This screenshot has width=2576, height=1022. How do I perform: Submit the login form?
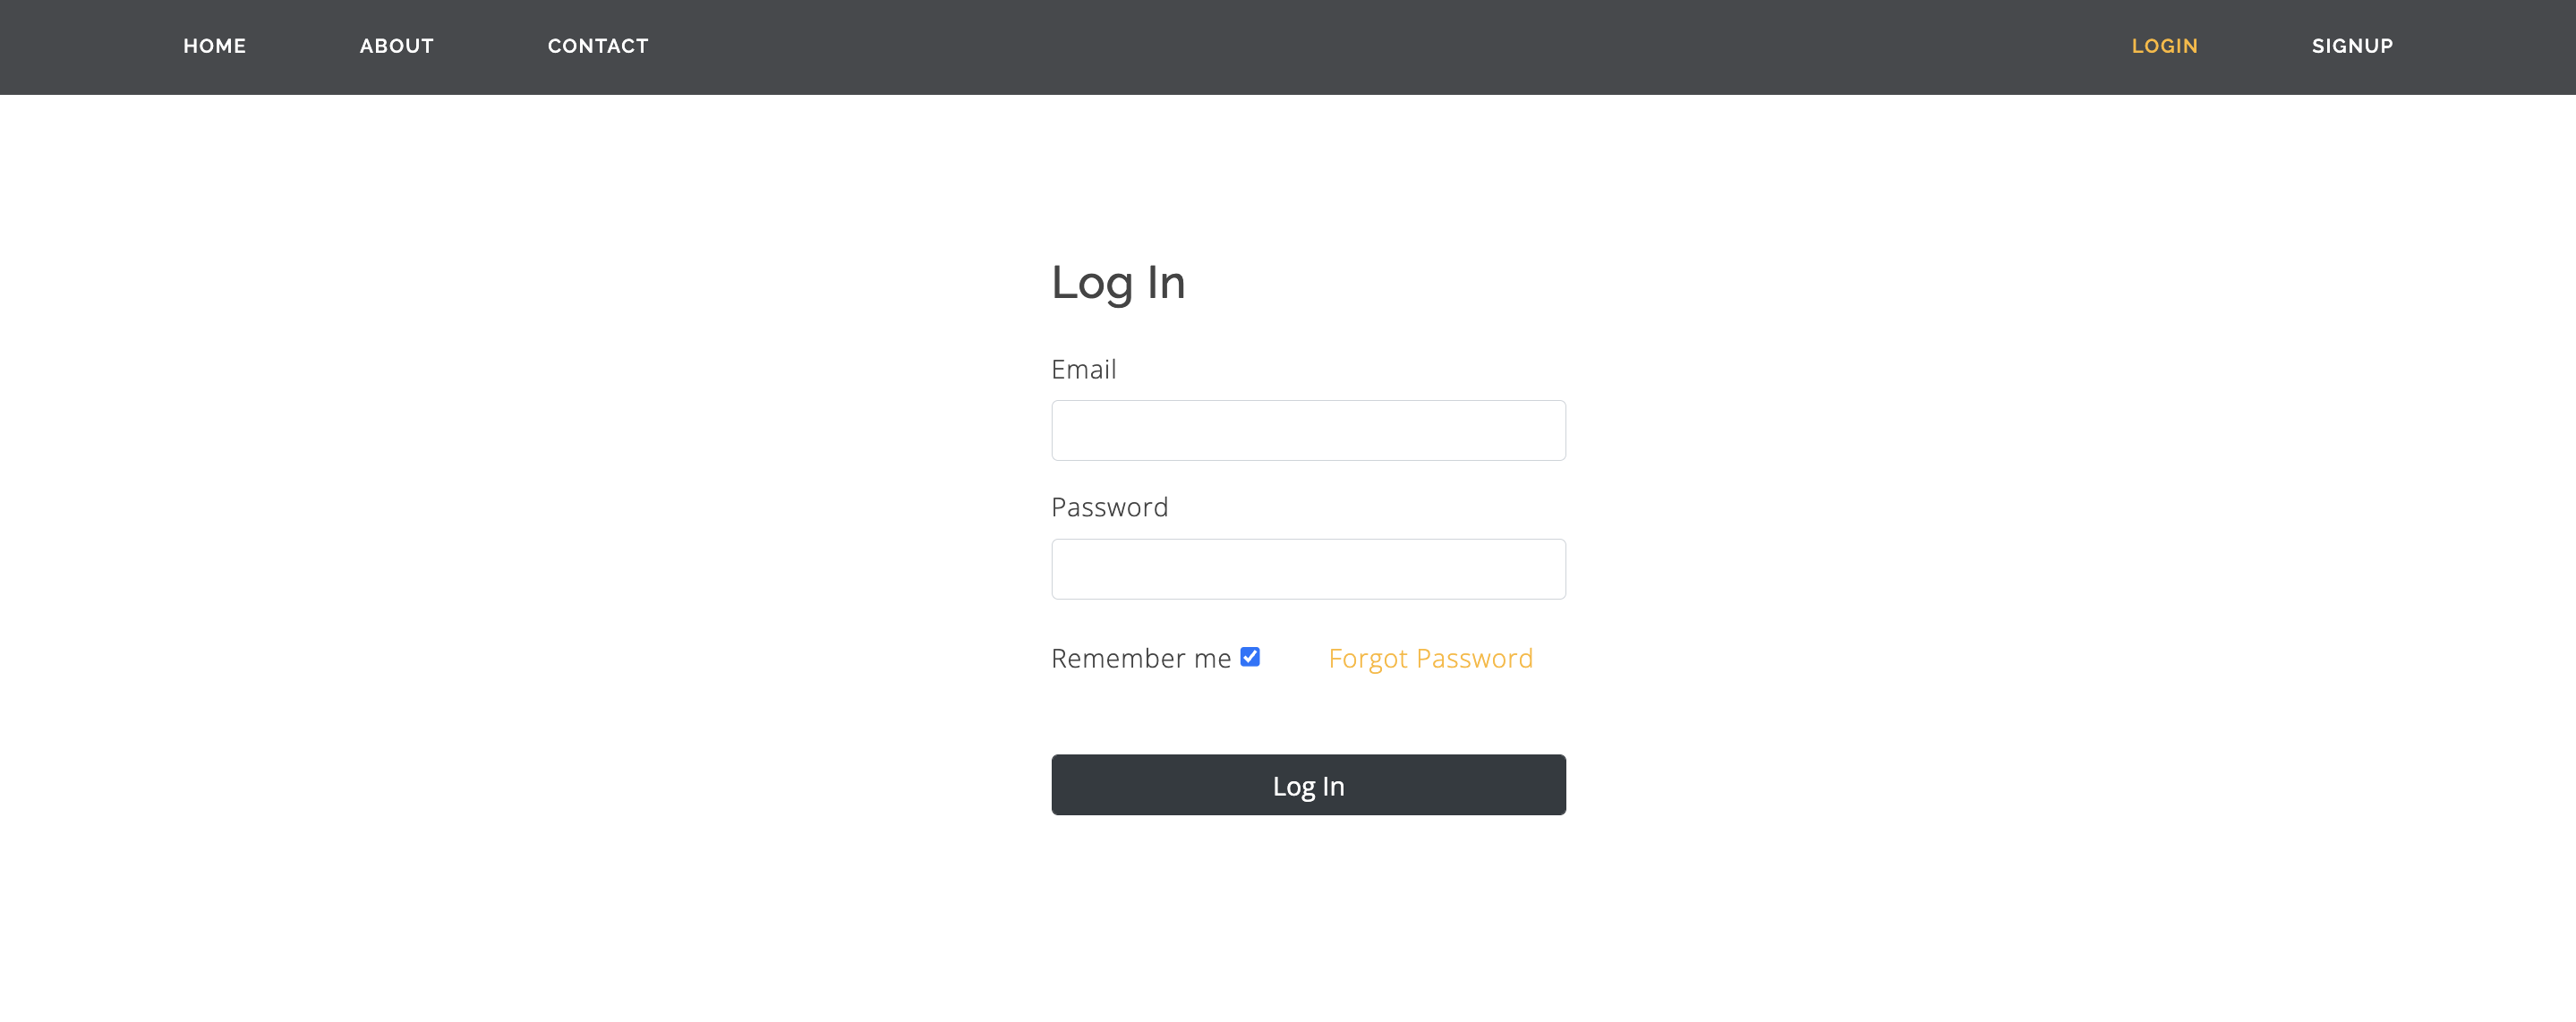coord(1308,785)
